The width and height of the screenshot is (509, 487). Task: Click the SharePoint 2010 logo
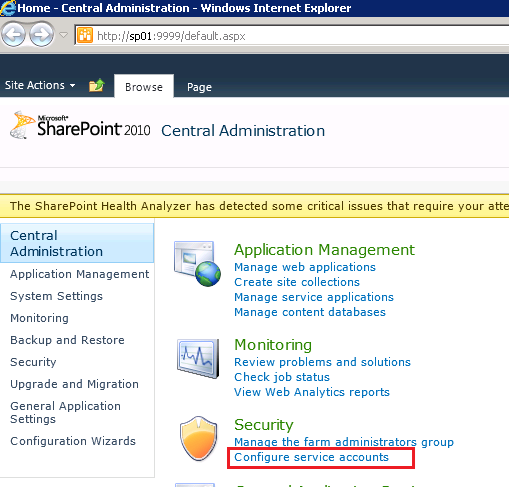click(x=80, y=126)
